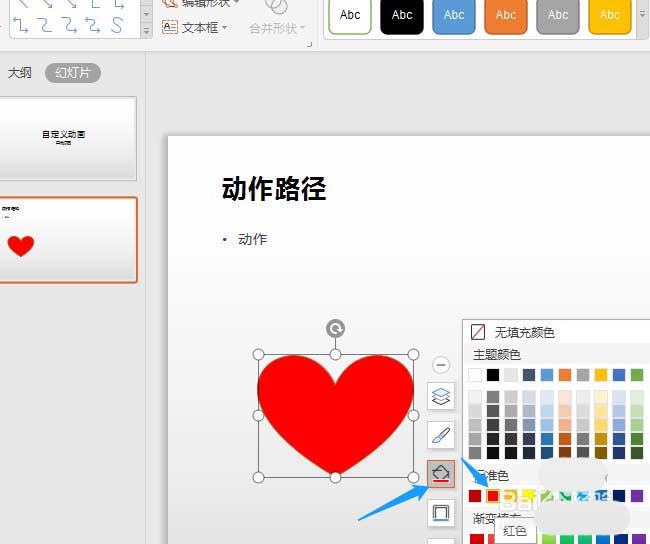The height and width of the screenshot is (544, 650).
Task: Click the bullet text 动作
Action: pos(252,239)
